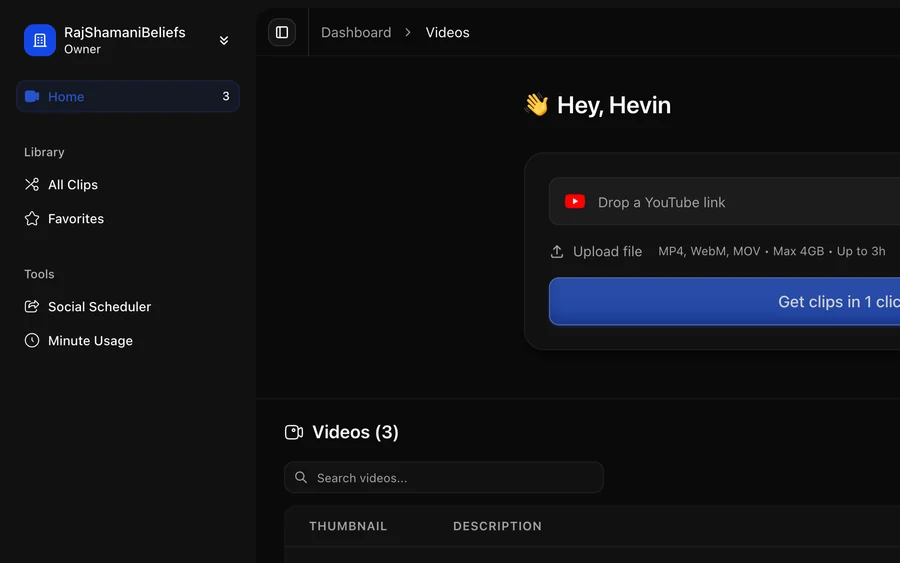Click the magnifier icon in search

click(301, 477)
